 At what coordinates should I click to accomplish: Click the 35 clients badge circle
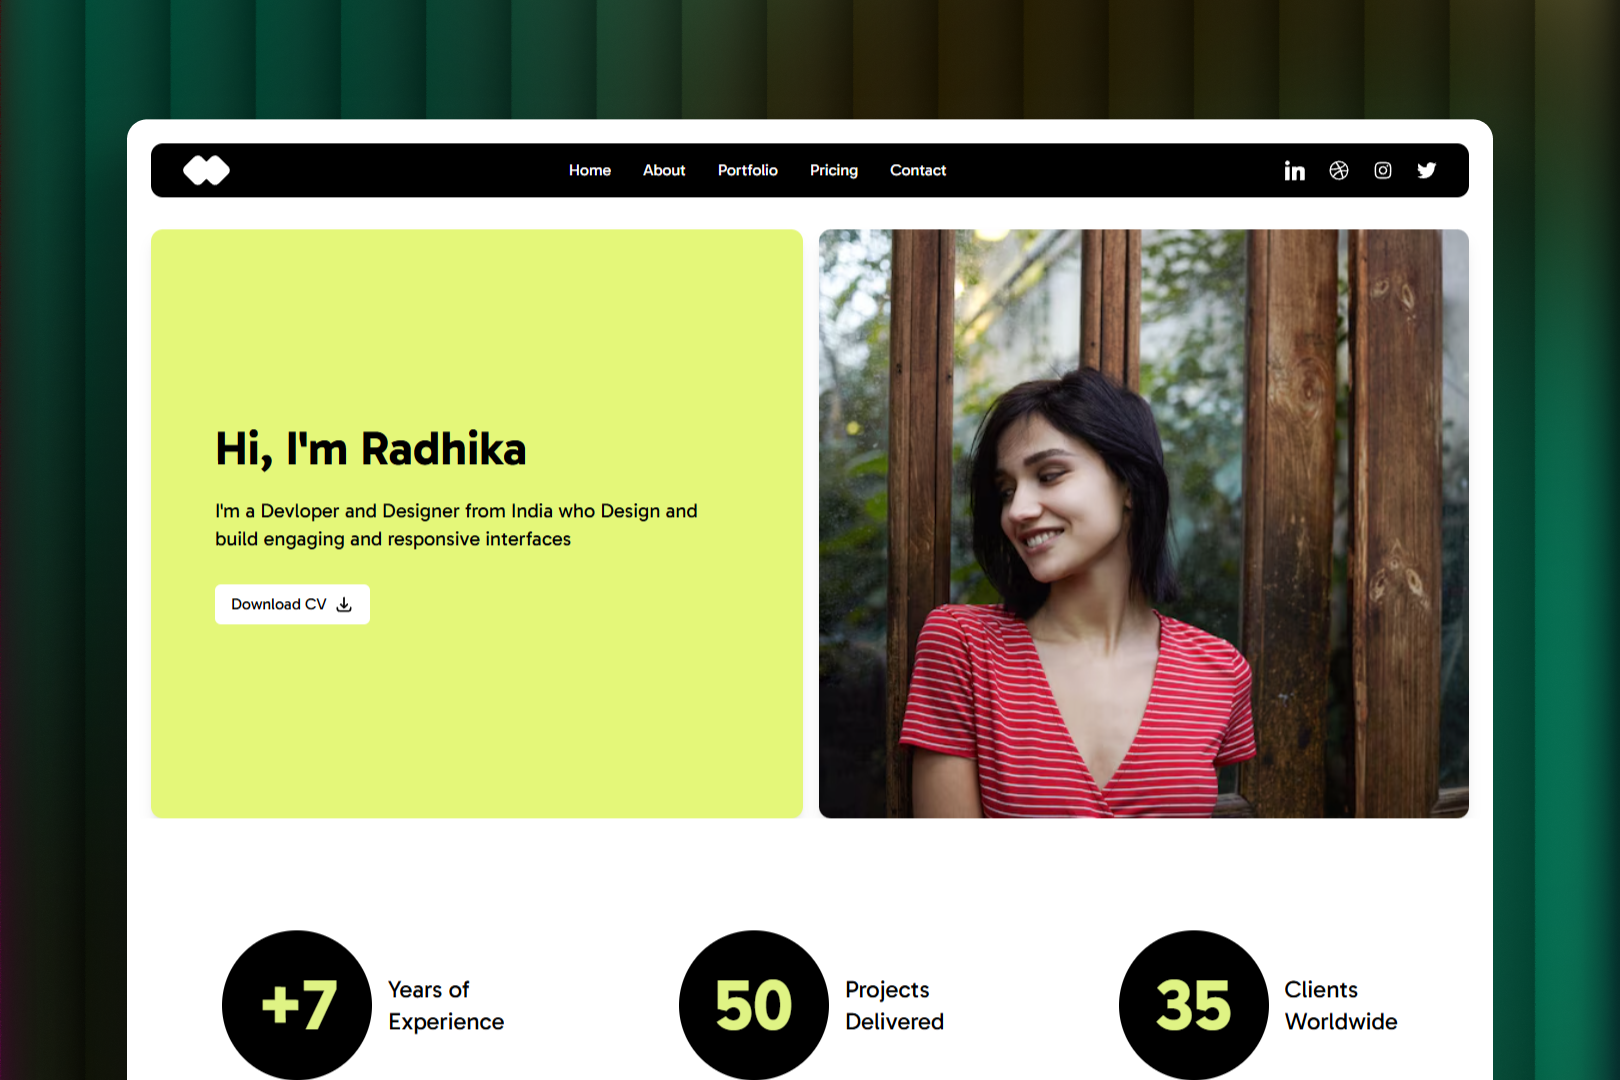(1194, 1005)
